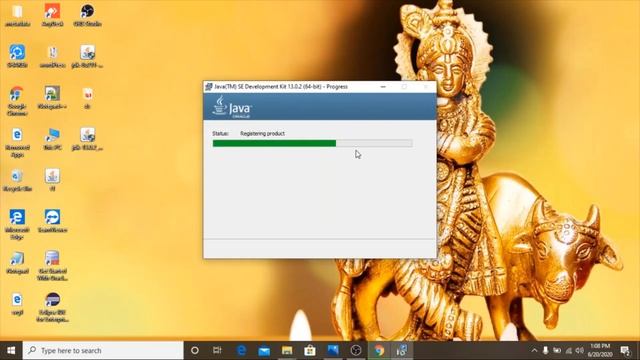
Task: Open Task View from the taskbar
Action: 217,350
